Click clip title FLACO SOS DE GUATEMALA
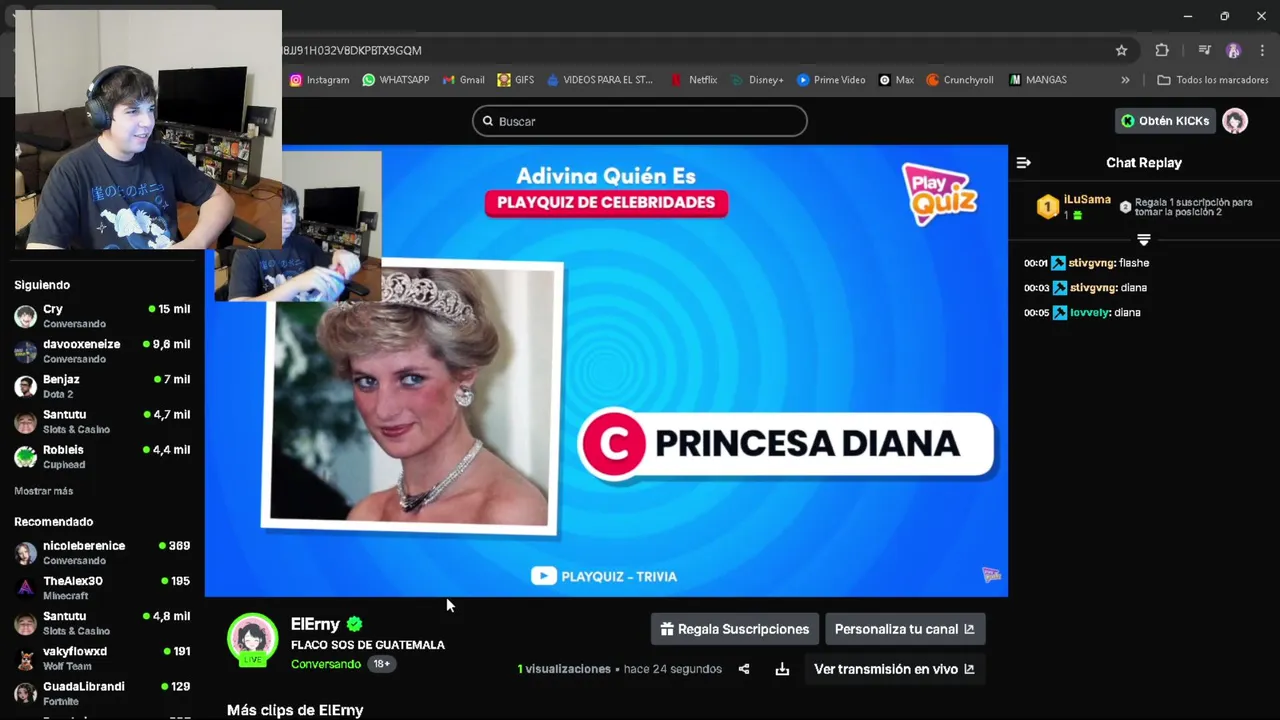 pos(368,645)
